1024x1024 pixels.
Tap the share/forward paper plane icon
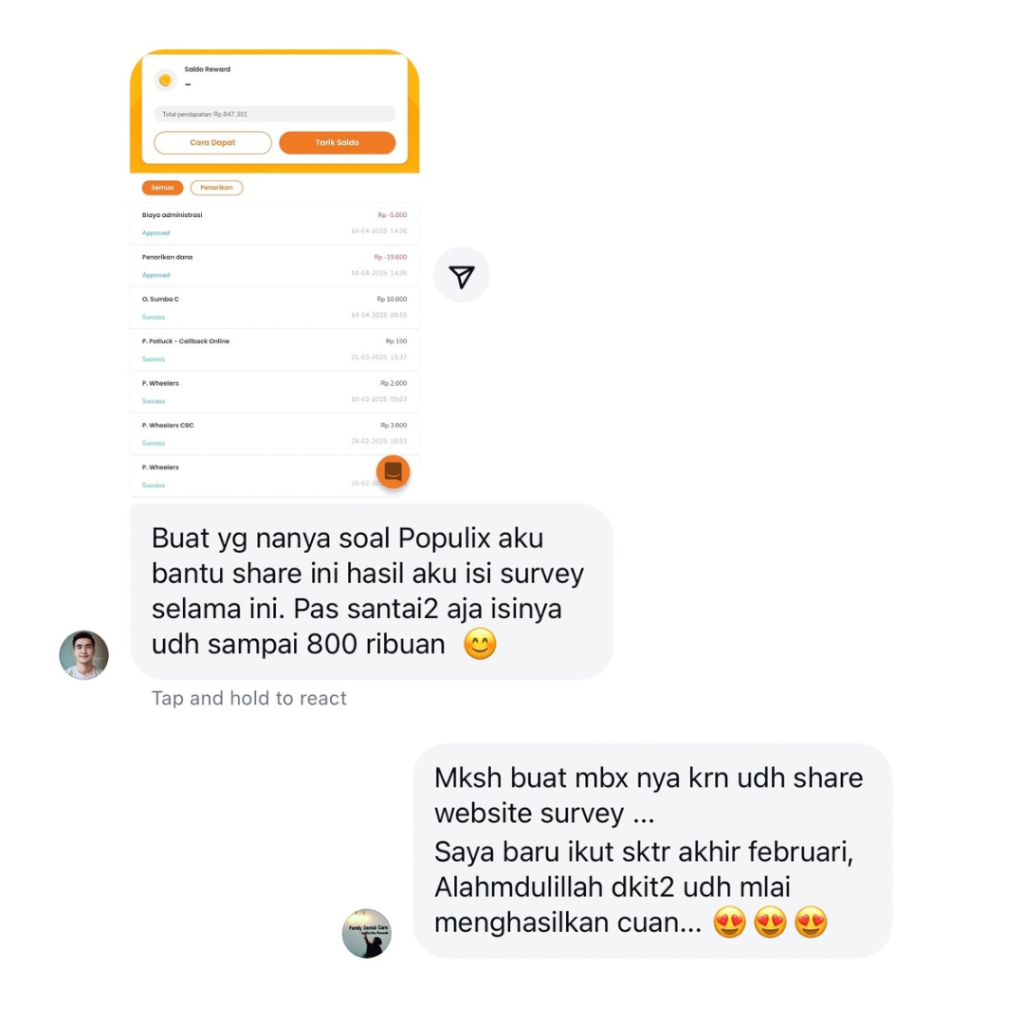click(x=462, y=276)
